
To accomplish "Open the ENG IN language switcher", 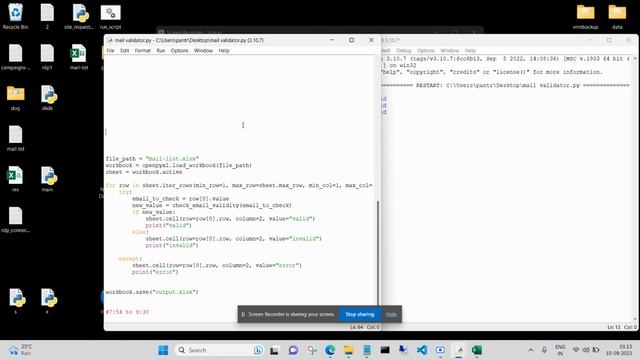I will pos(560,350).
